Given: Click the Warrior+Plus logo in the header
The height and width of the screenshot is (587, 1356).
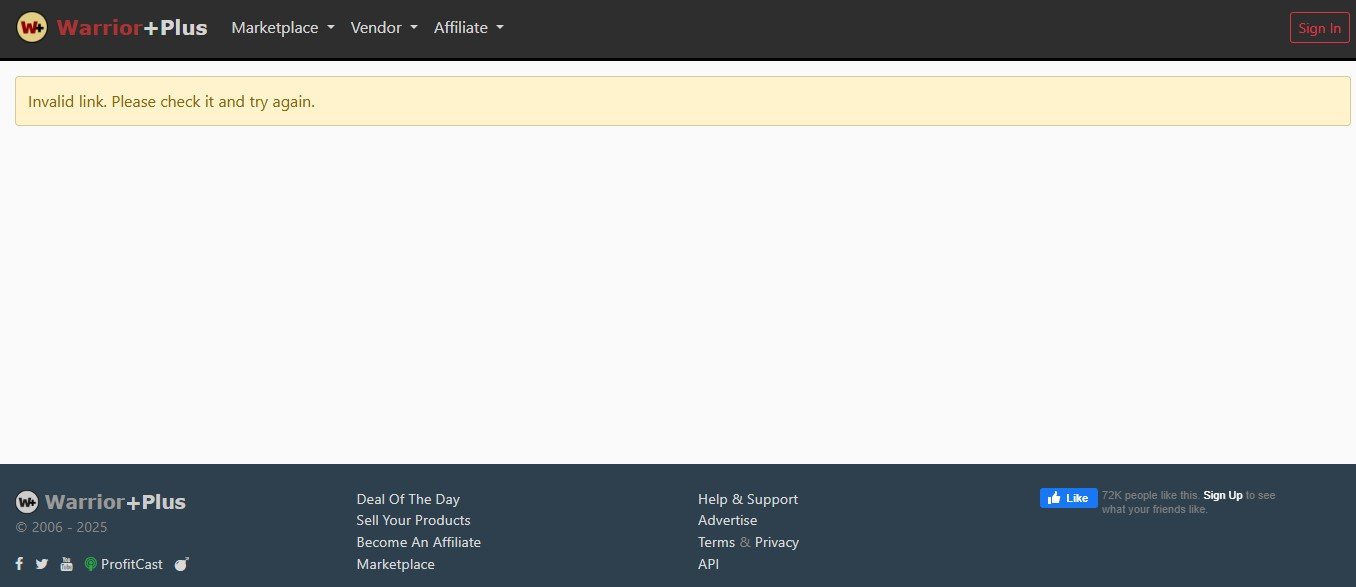Looking at the screenshot, I should click(x=112, y=28).
